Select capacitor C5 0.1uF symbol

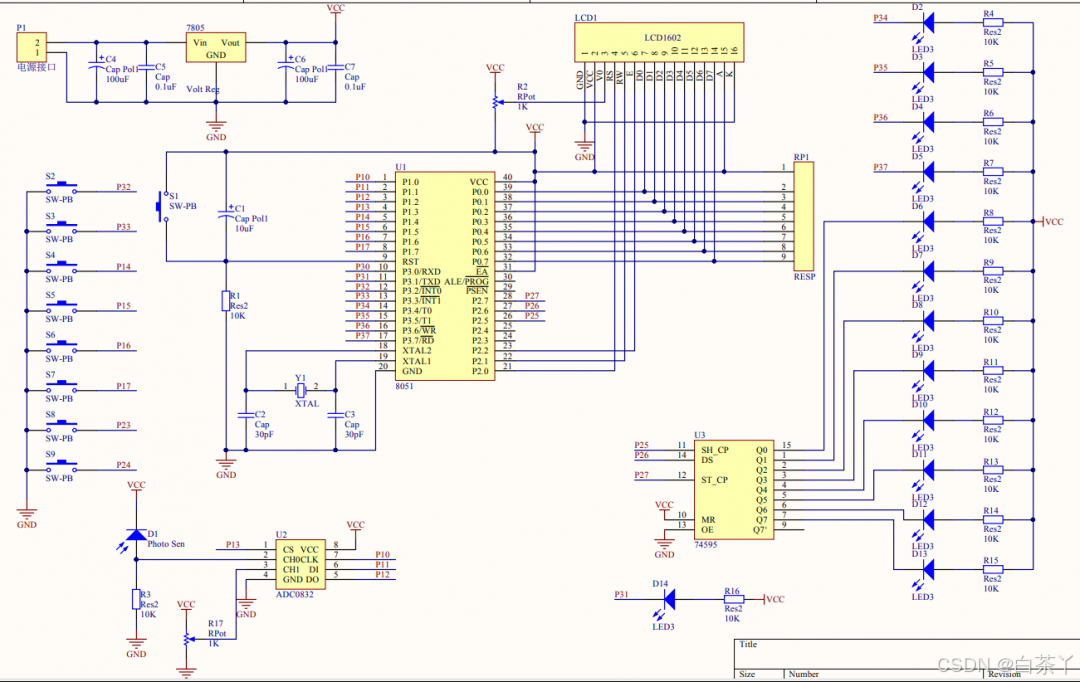(x=146, y=68)
